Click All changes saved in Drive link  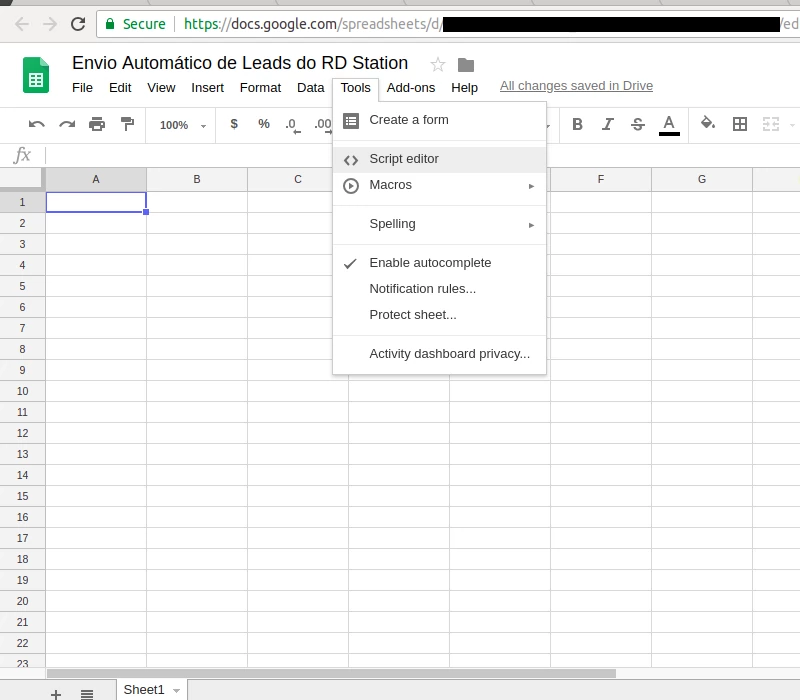576,85
